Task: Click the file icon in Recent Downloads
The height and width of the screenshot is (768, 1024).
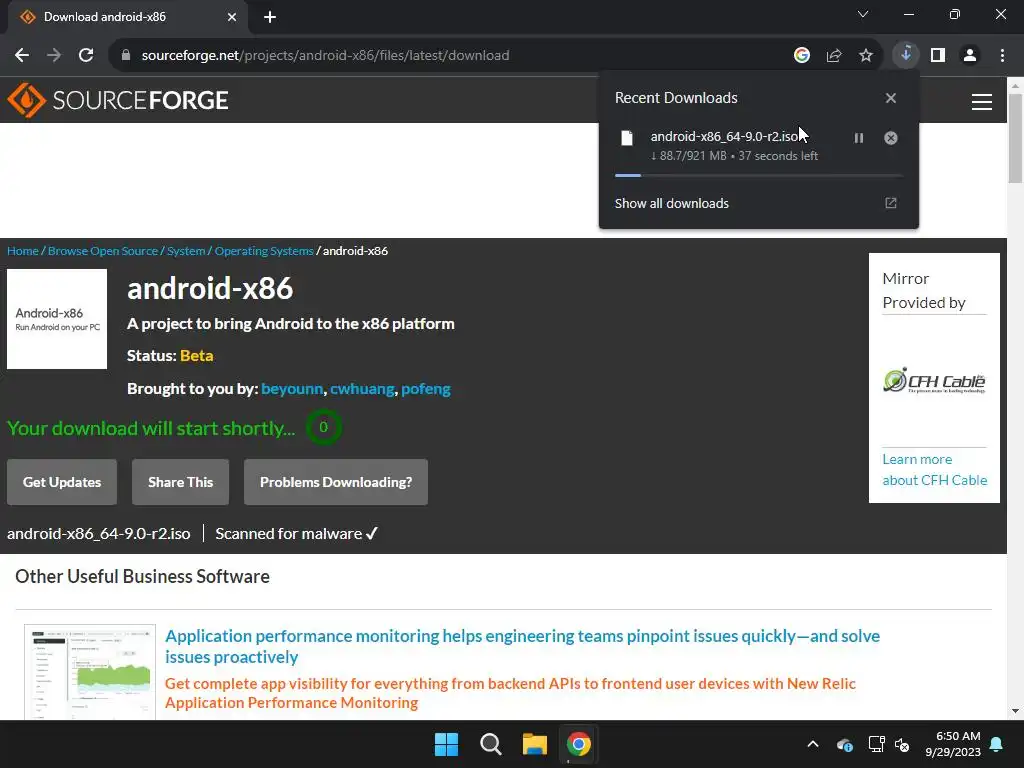Action: [x=627, y=138]
